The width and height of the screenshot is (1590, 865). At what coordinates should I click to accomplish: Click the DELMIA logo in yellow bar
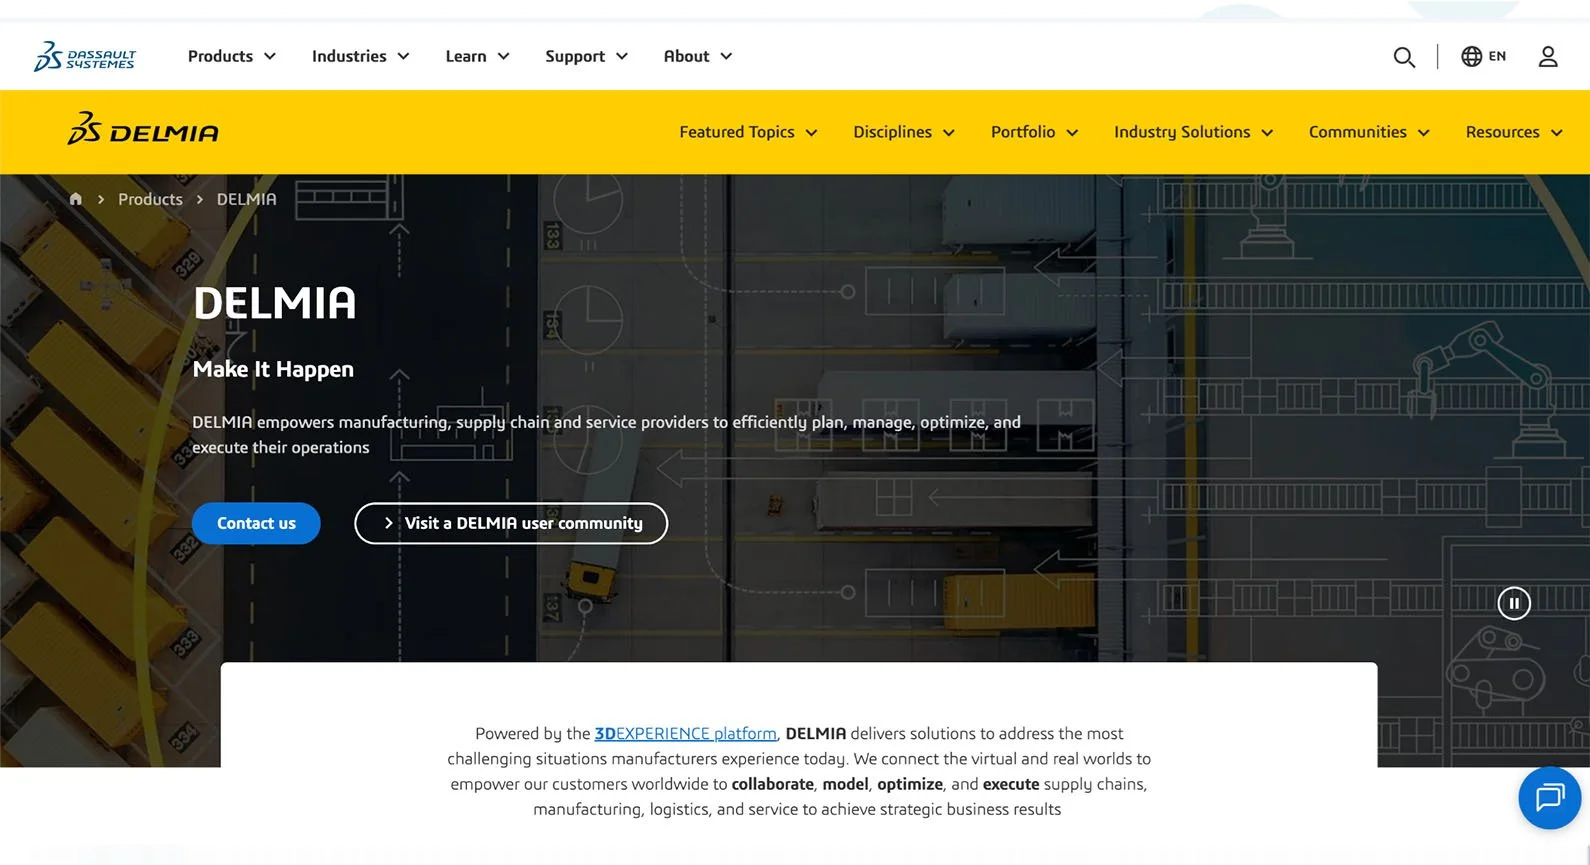click(143, 130)
